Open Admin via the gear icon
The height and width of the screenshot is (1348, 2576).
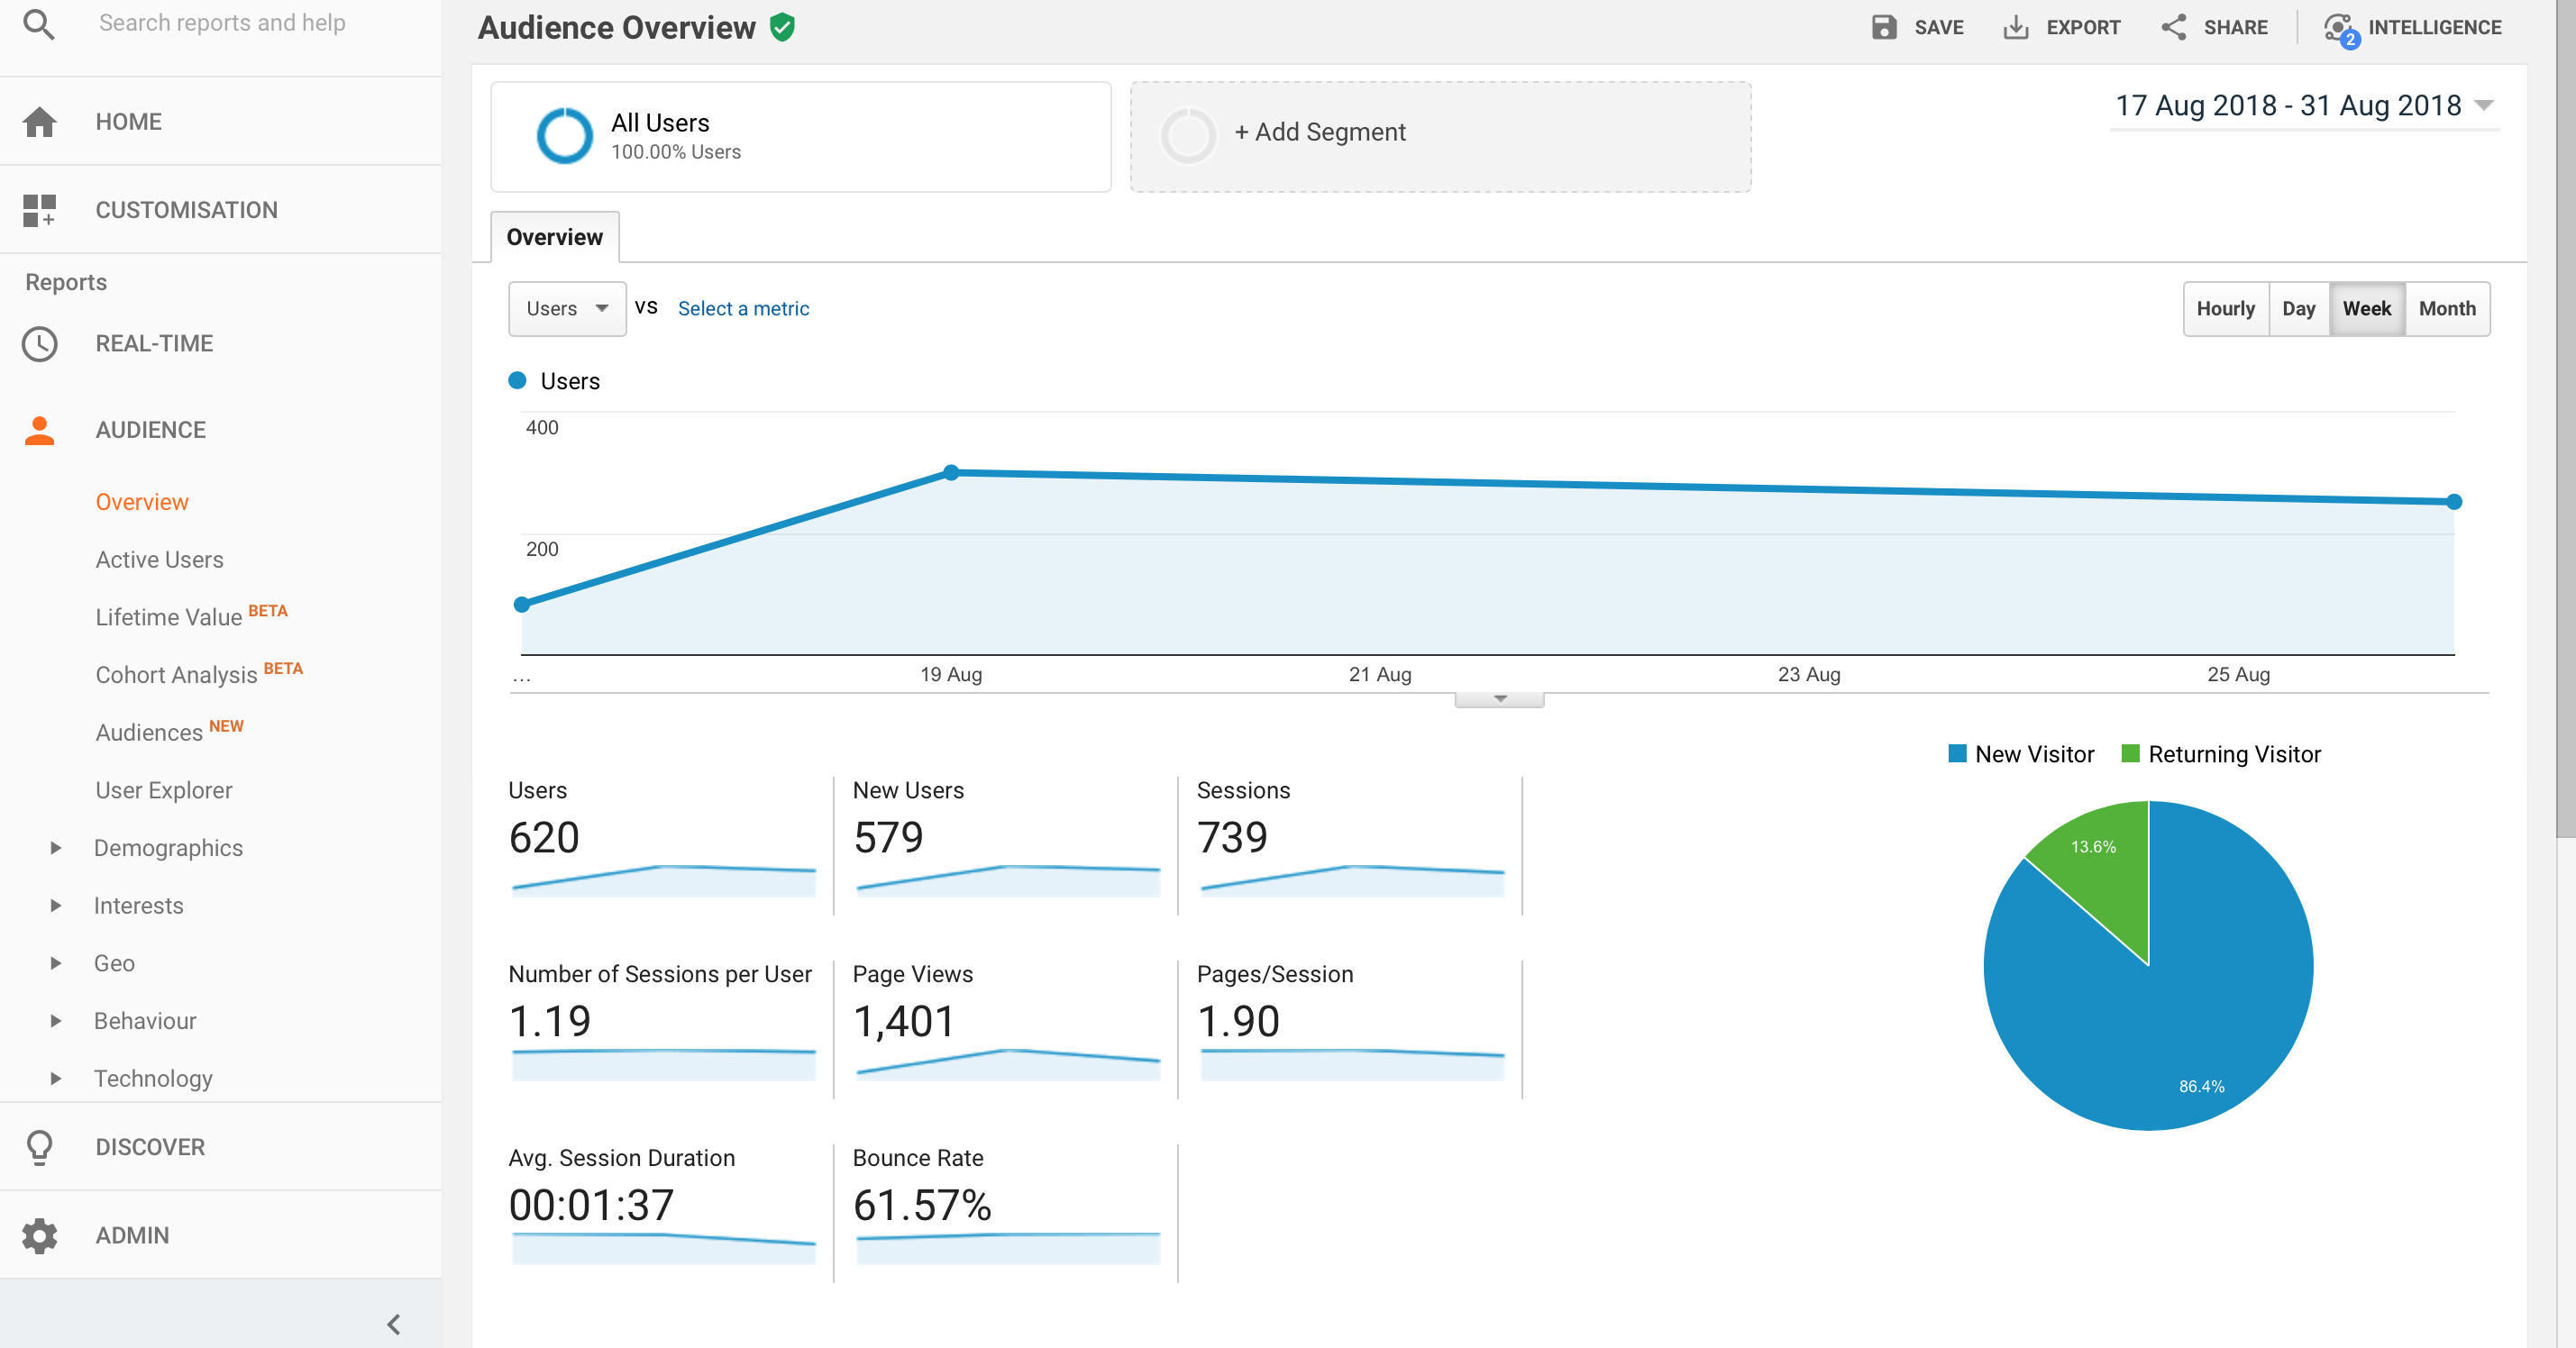[40, 1235]
